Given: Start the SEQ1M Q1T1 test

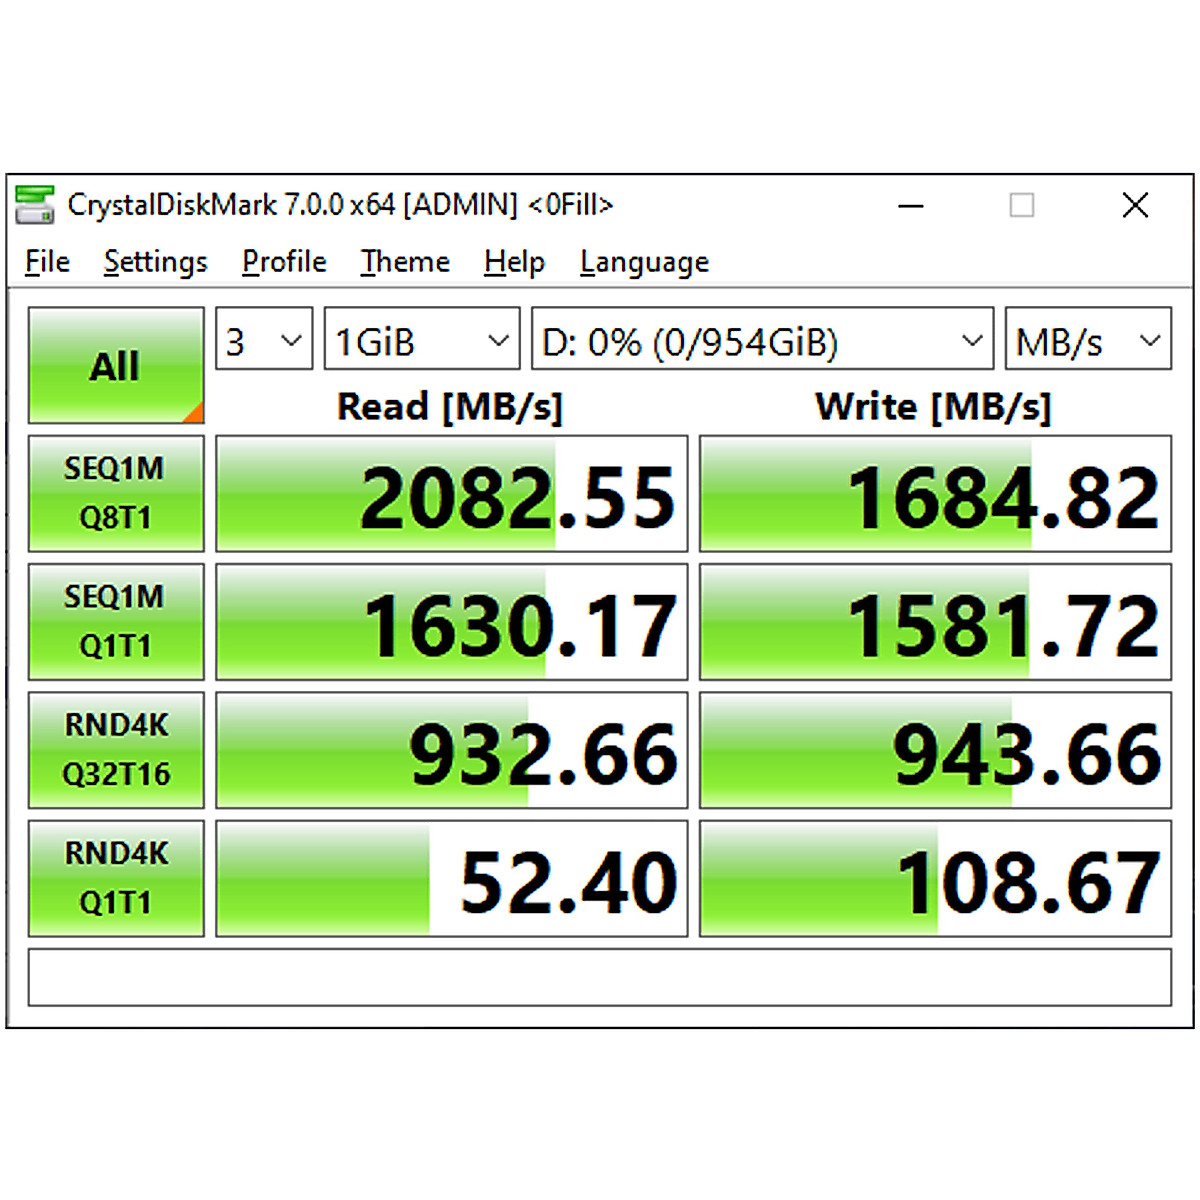Looking at the screenshot, I should coord(116,622).
